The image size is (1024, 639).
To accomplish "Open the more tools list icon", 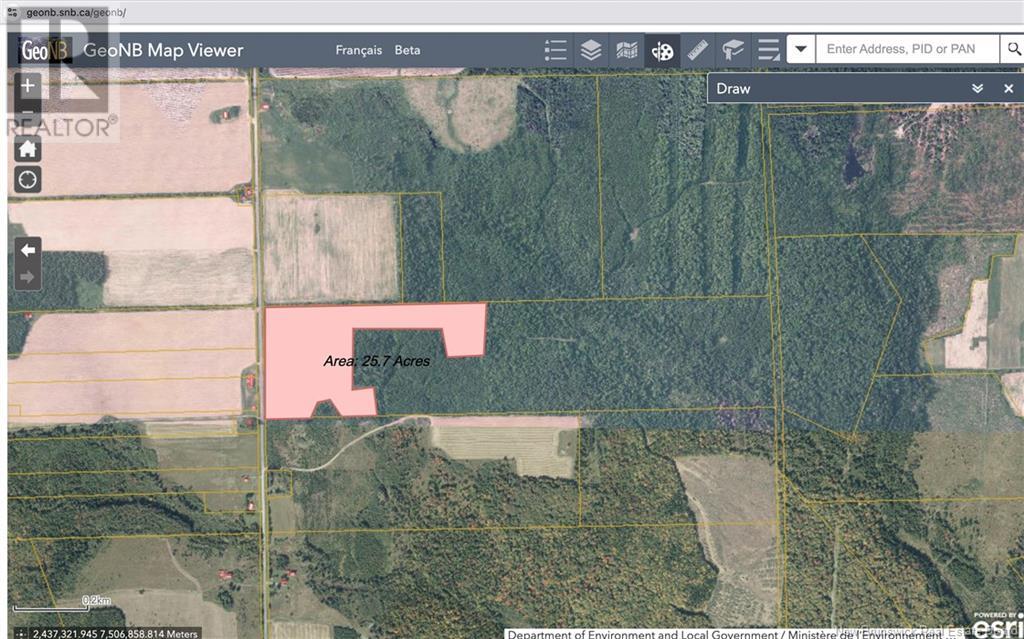I will coord(769,50).
